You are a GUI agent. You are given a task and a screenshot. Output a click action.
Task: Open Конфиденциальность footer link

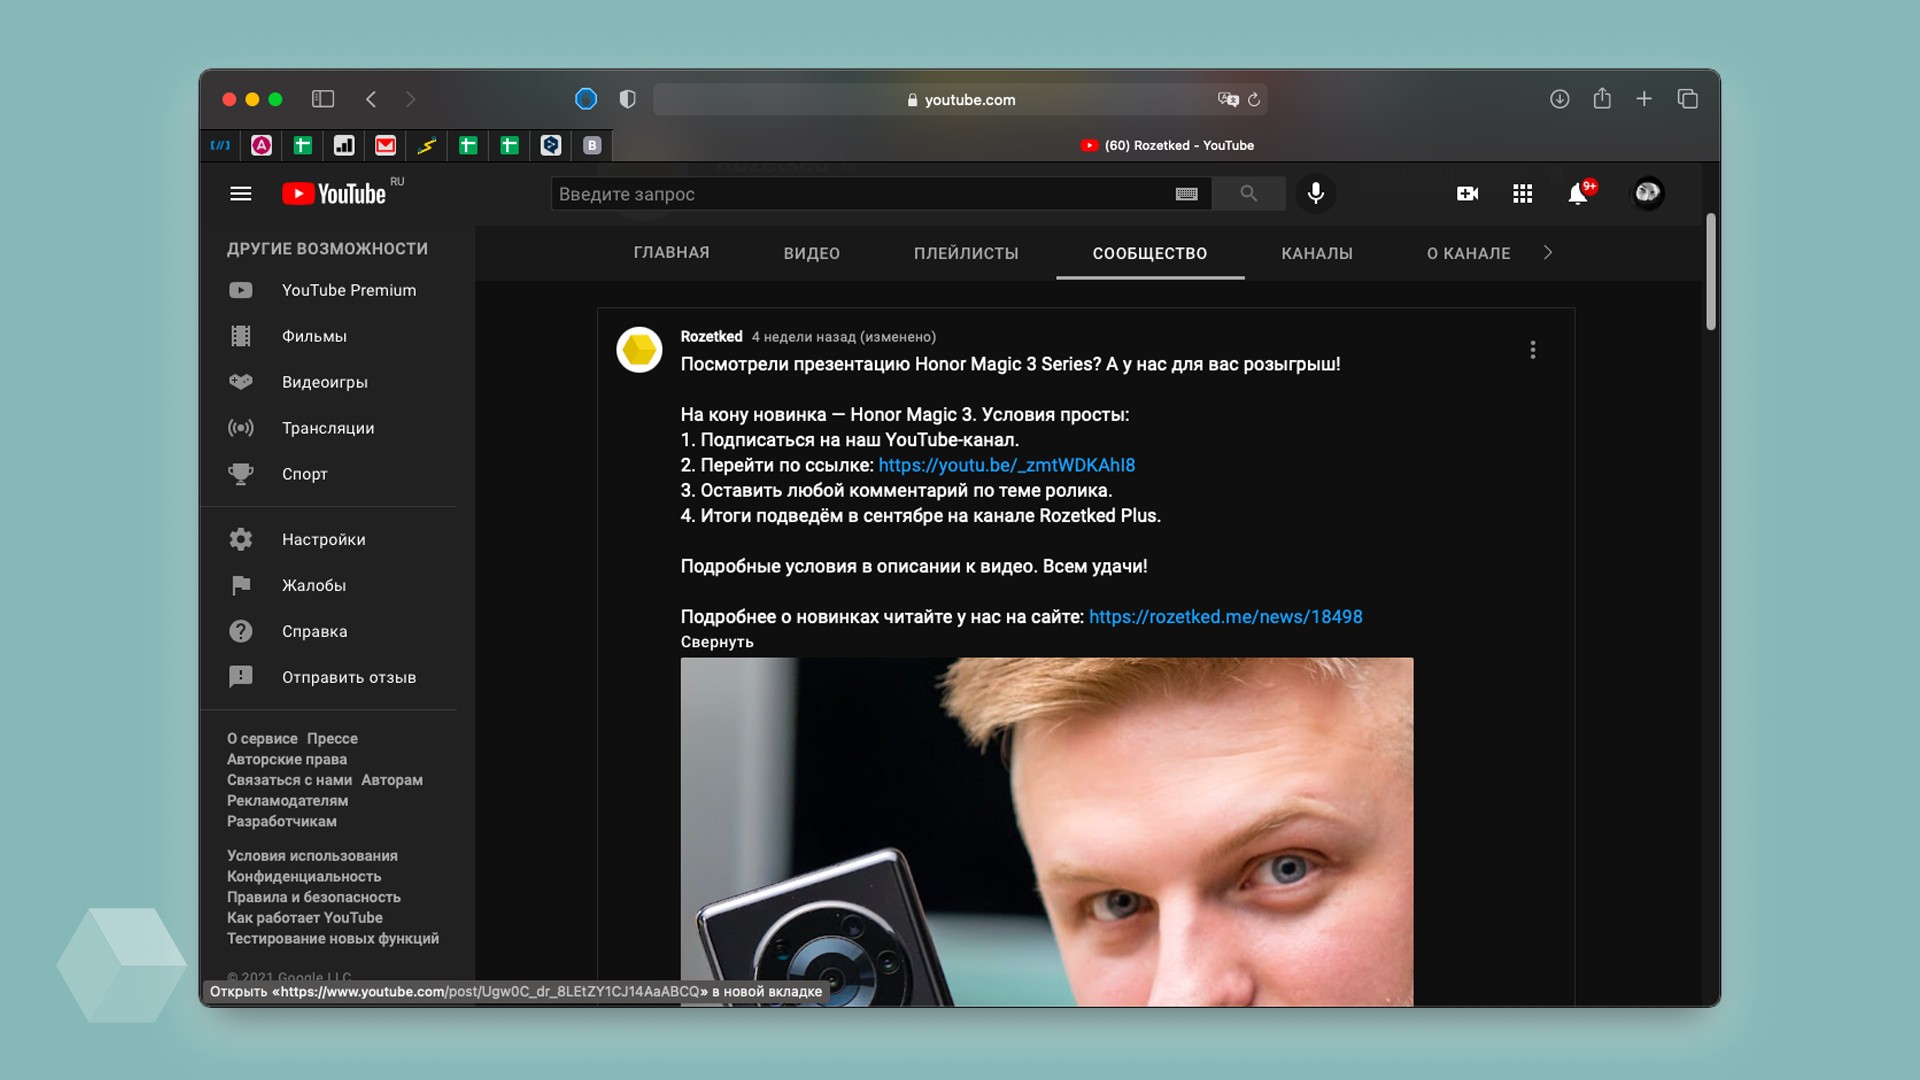pyautogui.click(x=304, y=876)
